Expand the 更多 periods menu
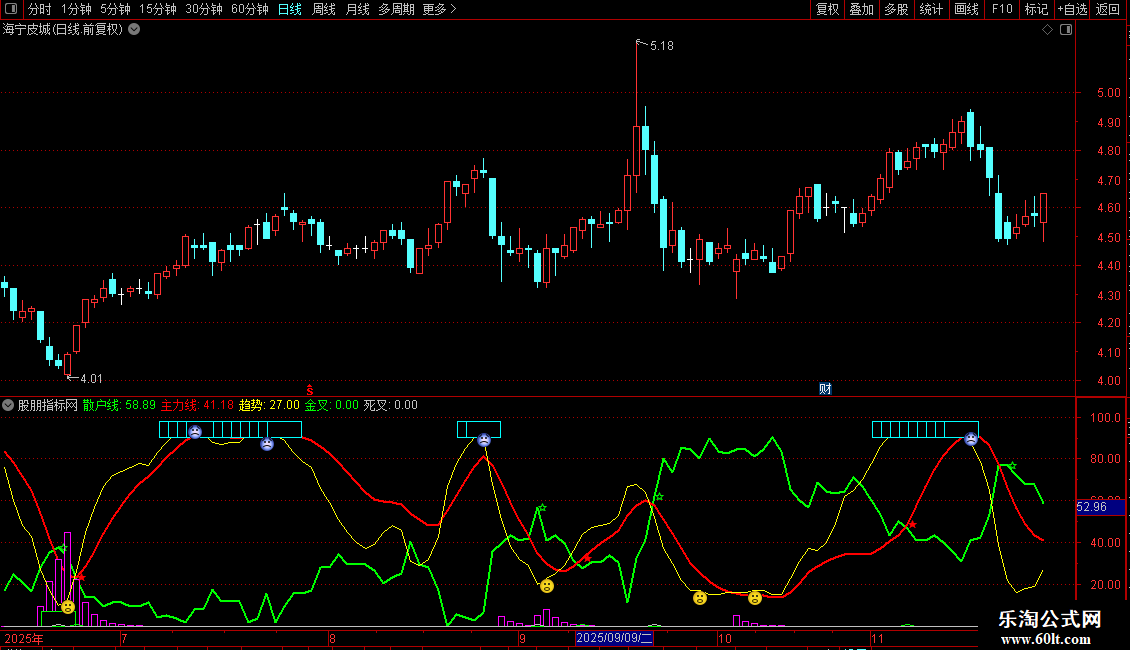1130x650 pixels. click(x=440, y=9)
